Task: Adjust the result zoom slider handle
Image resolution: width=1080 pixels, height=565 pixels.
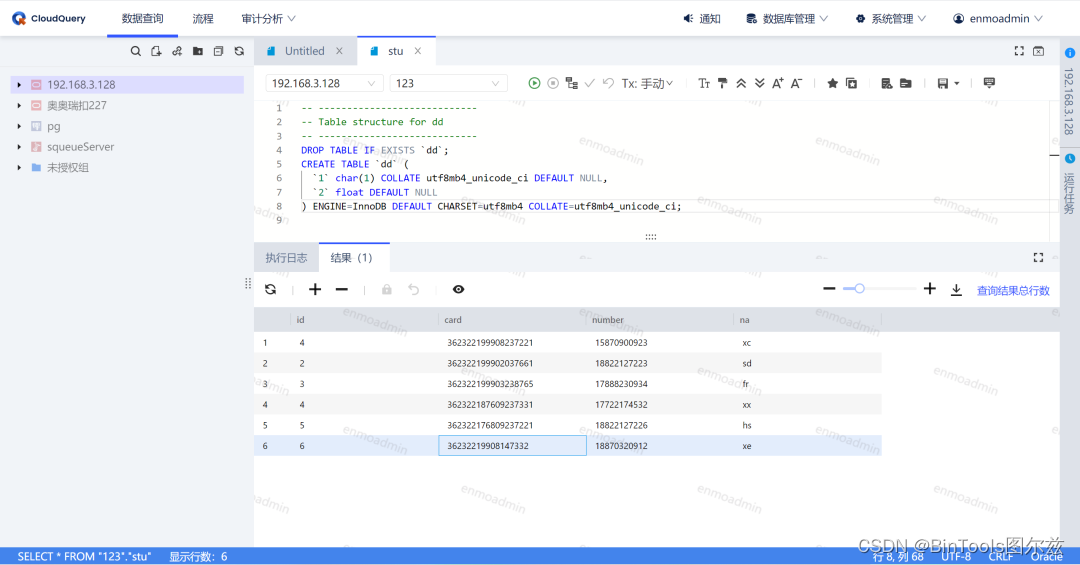Action: click(x=860, y=289)
